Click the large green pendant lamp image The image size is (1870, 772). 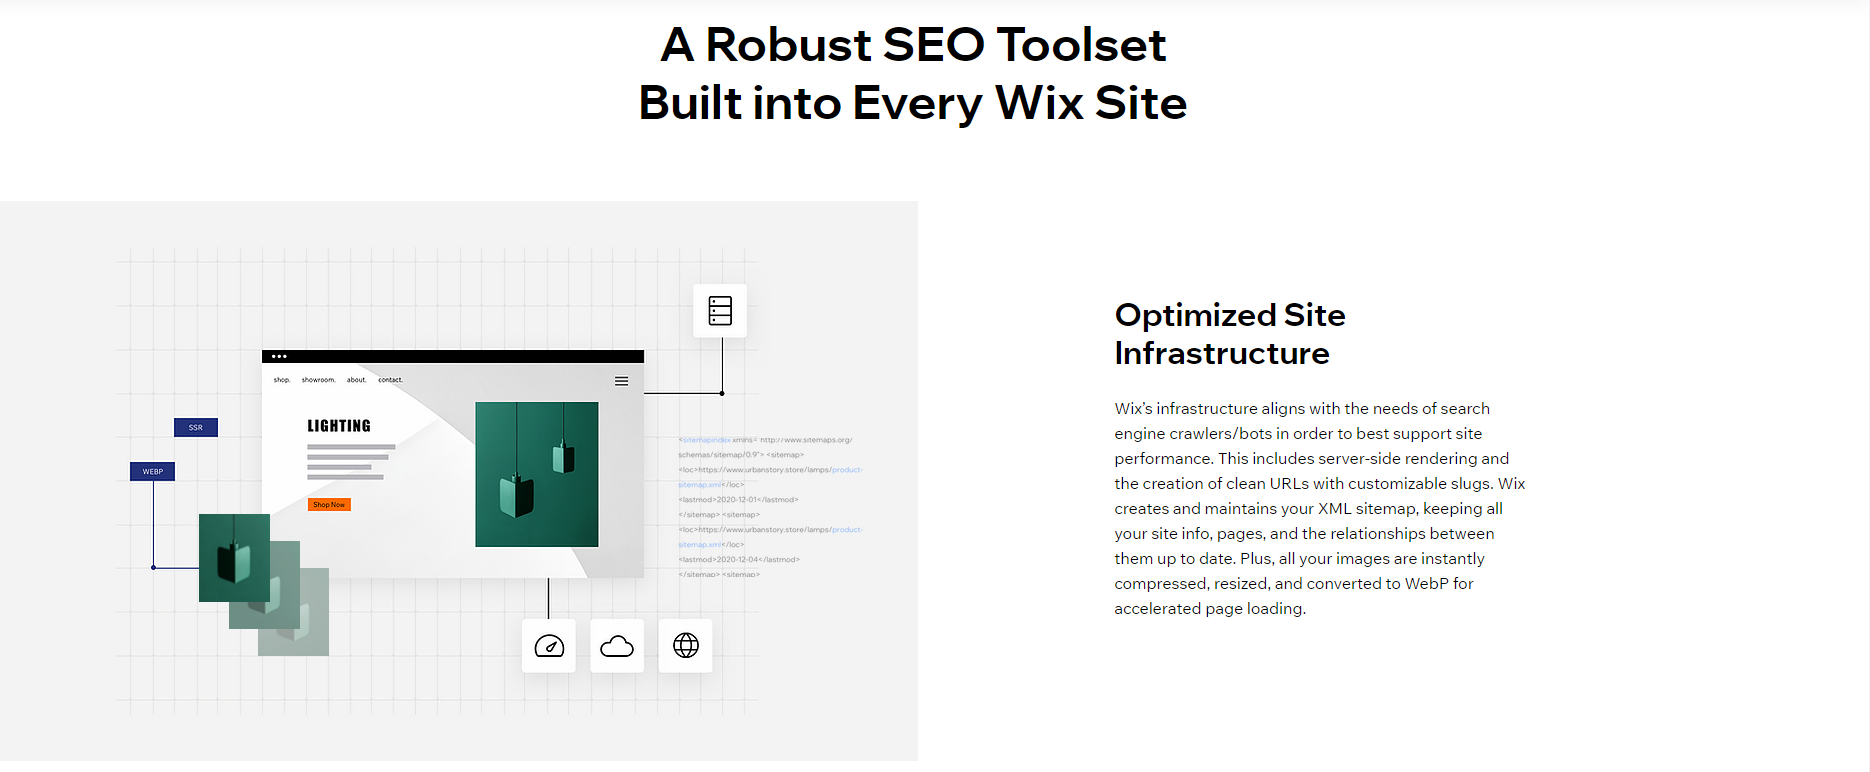(x=537, y=474)
